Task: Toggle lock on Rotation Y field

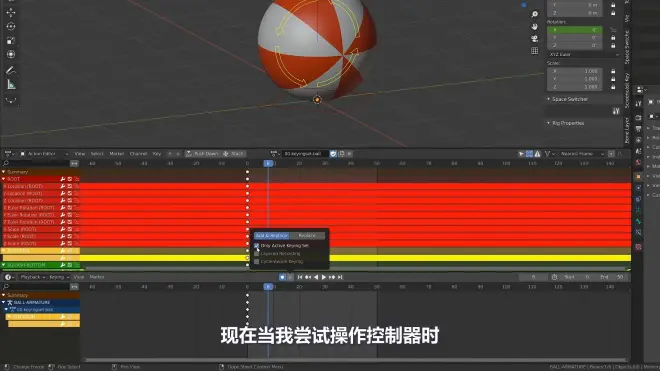Action: 613,37
